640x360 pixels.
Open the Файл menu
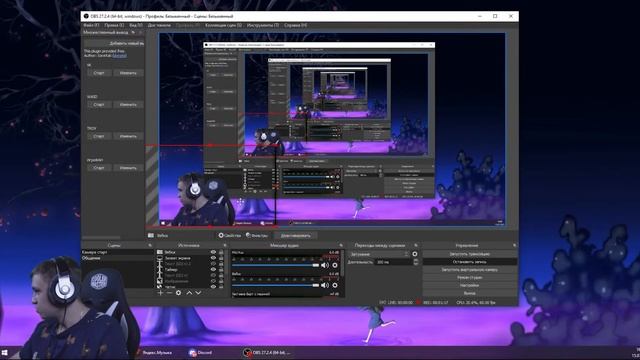point(91,25)
